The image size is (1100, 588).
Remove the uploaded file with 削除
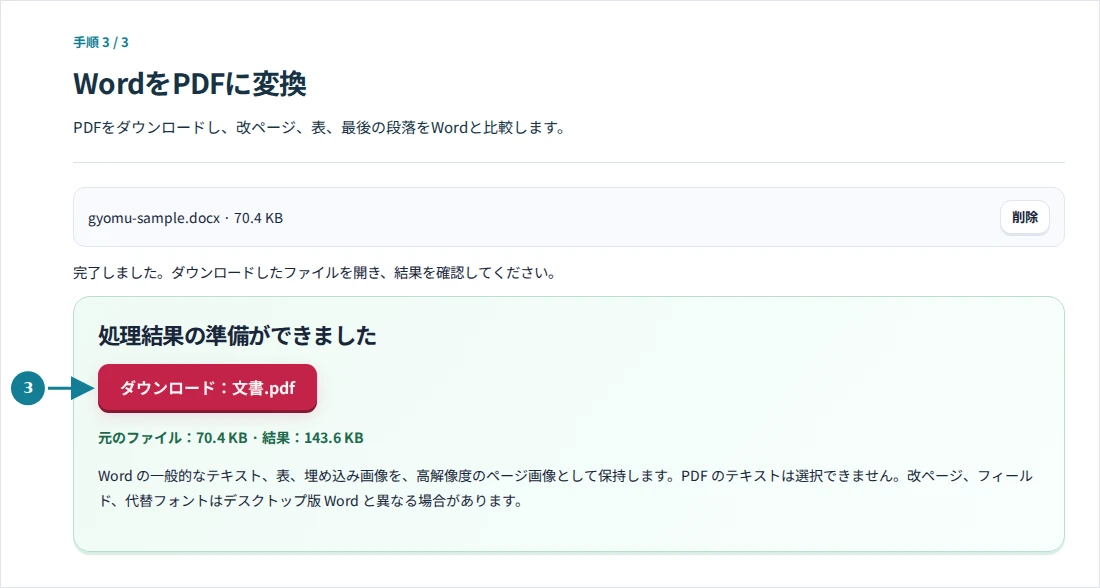pos(1024,218)
